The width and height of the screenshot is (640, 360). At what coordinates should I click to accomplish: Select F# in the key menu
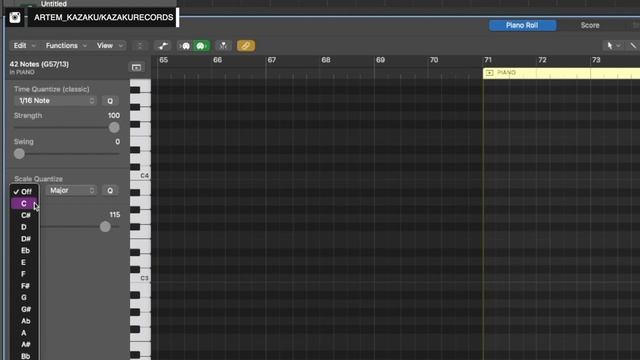24,286
